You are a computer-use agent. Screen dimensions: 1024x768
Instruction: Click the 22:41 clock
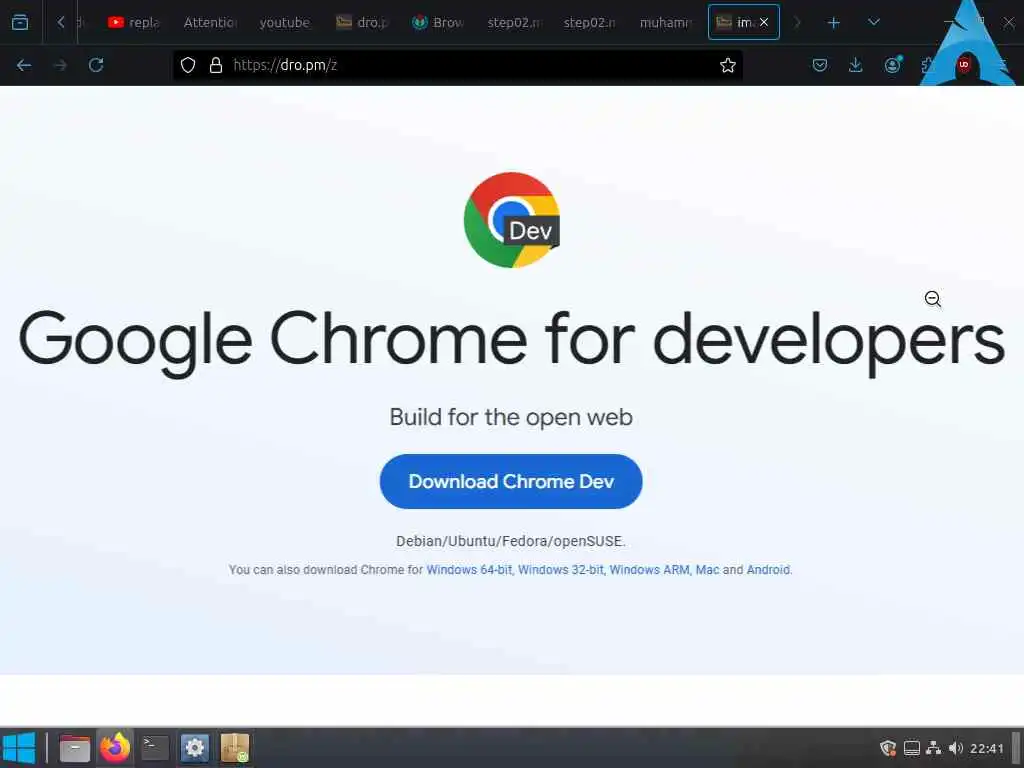click(986, 748)
